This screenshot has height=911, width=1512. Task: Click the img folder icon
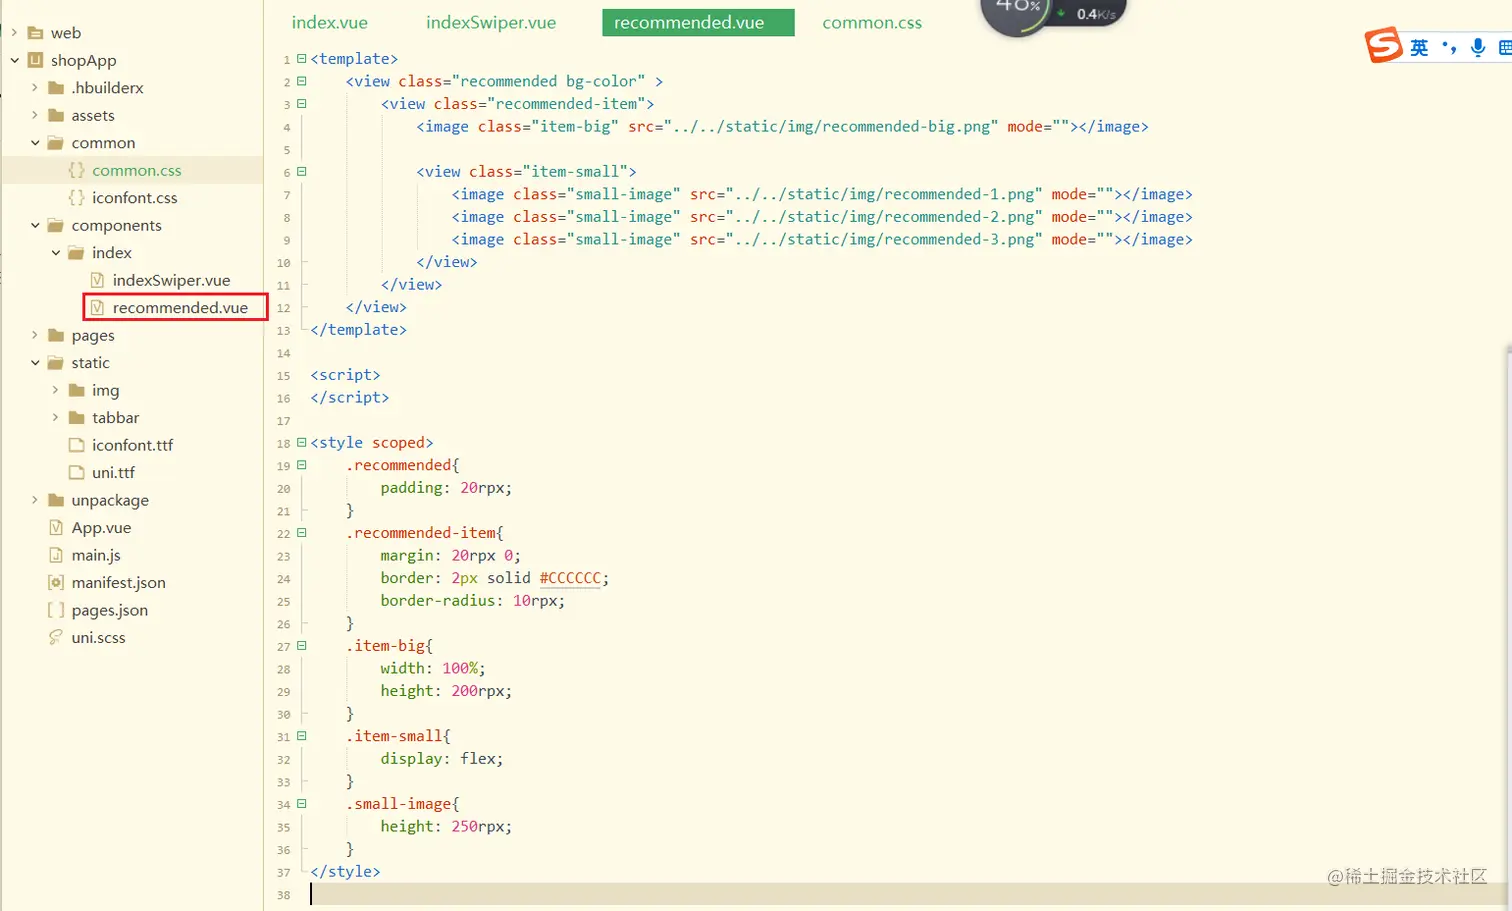point(76,390)
